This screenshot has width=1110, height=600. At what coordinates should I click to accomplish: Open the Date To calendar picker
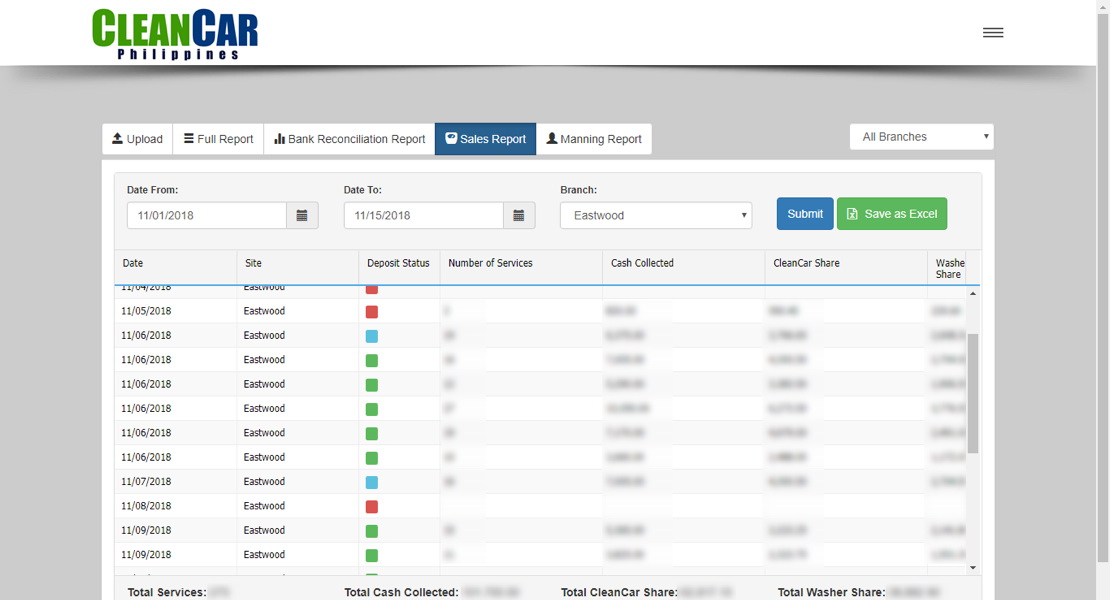pos(518,214)
